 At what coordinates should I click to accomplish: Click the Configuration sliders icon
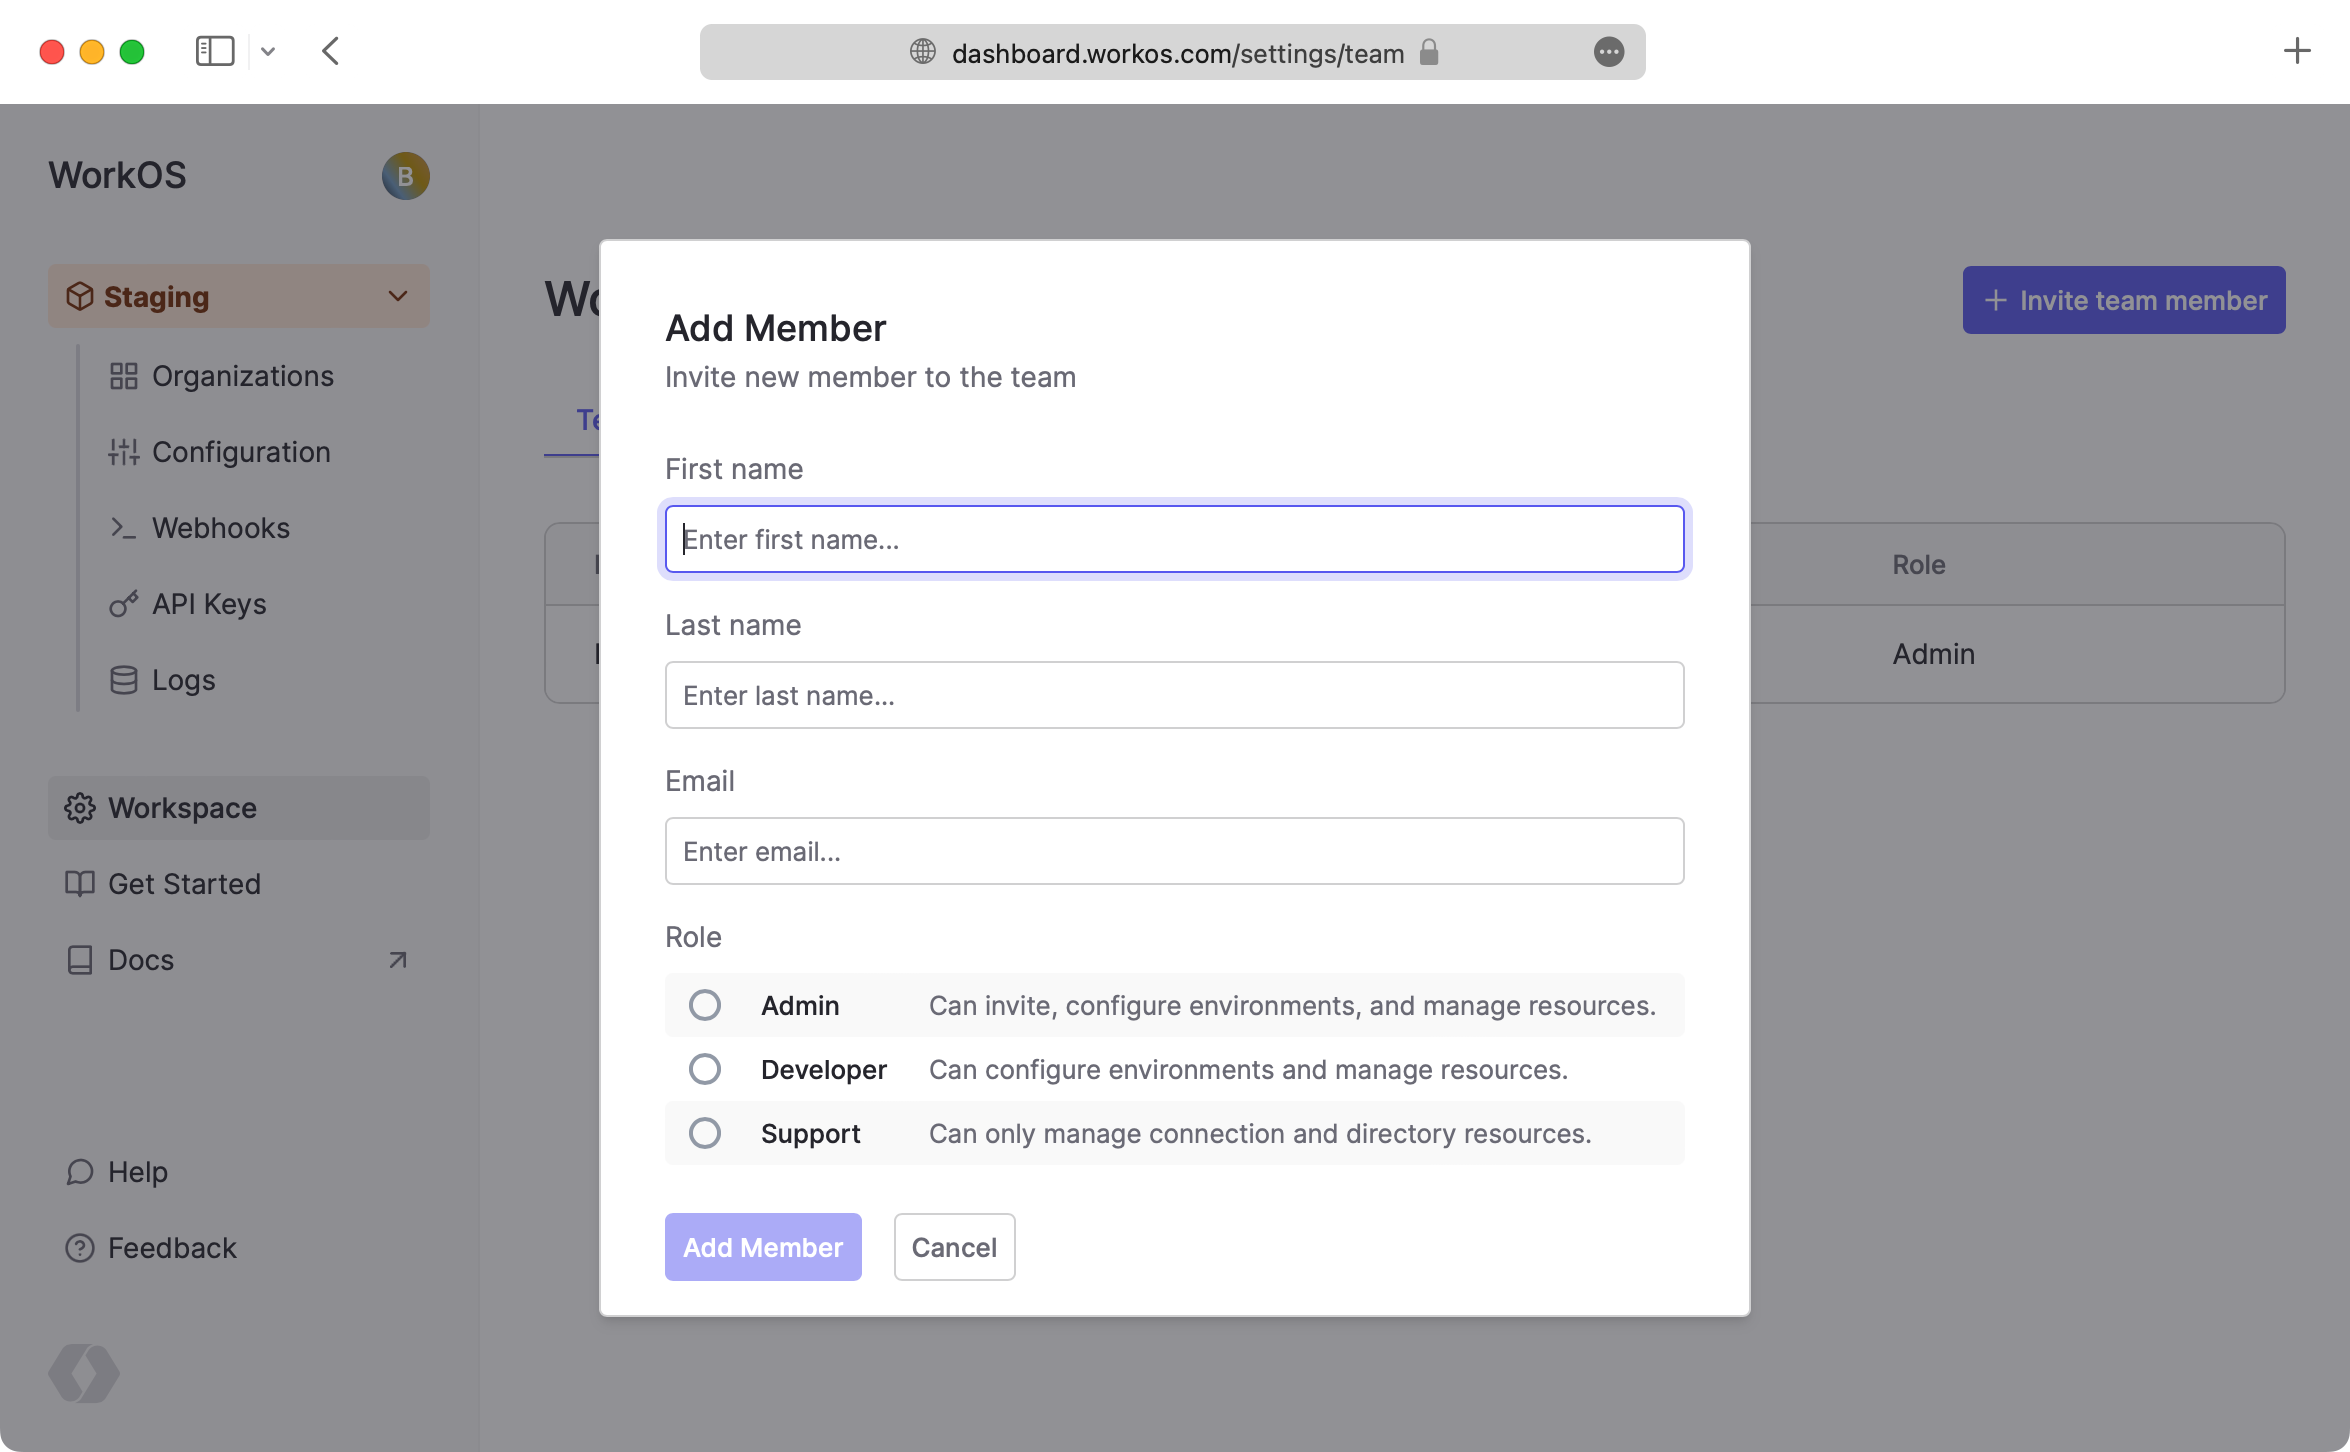[123, 452]
